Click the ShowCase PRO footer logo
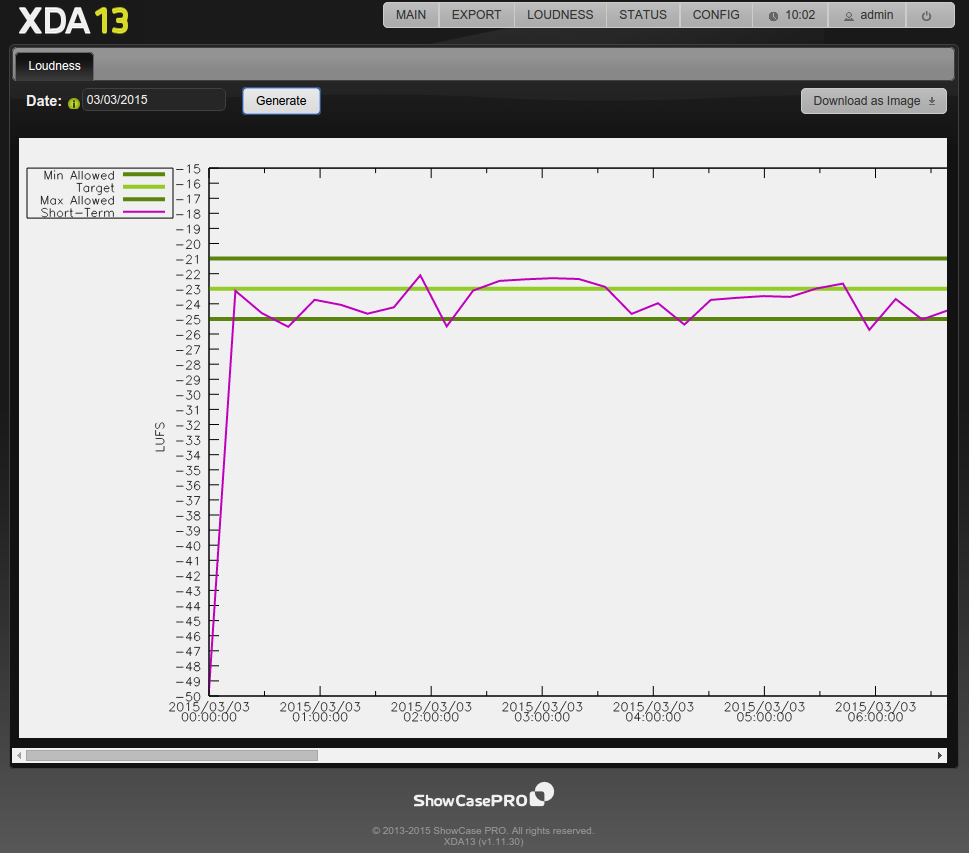Viewport: 969px width, 853px height. click(483, 796)
